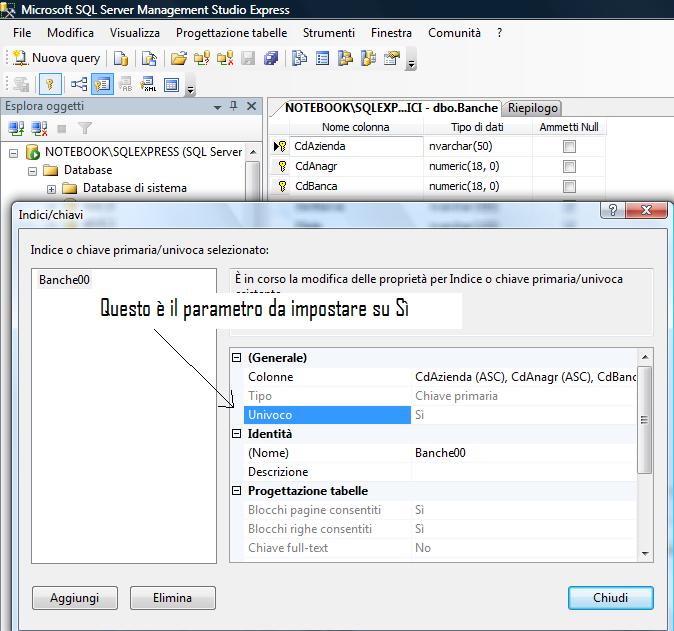Viewport: 674px width, 631px height.
Task: Click the Object Explorer tree scroll-up arrow
Action: click(x=253, y=152)
